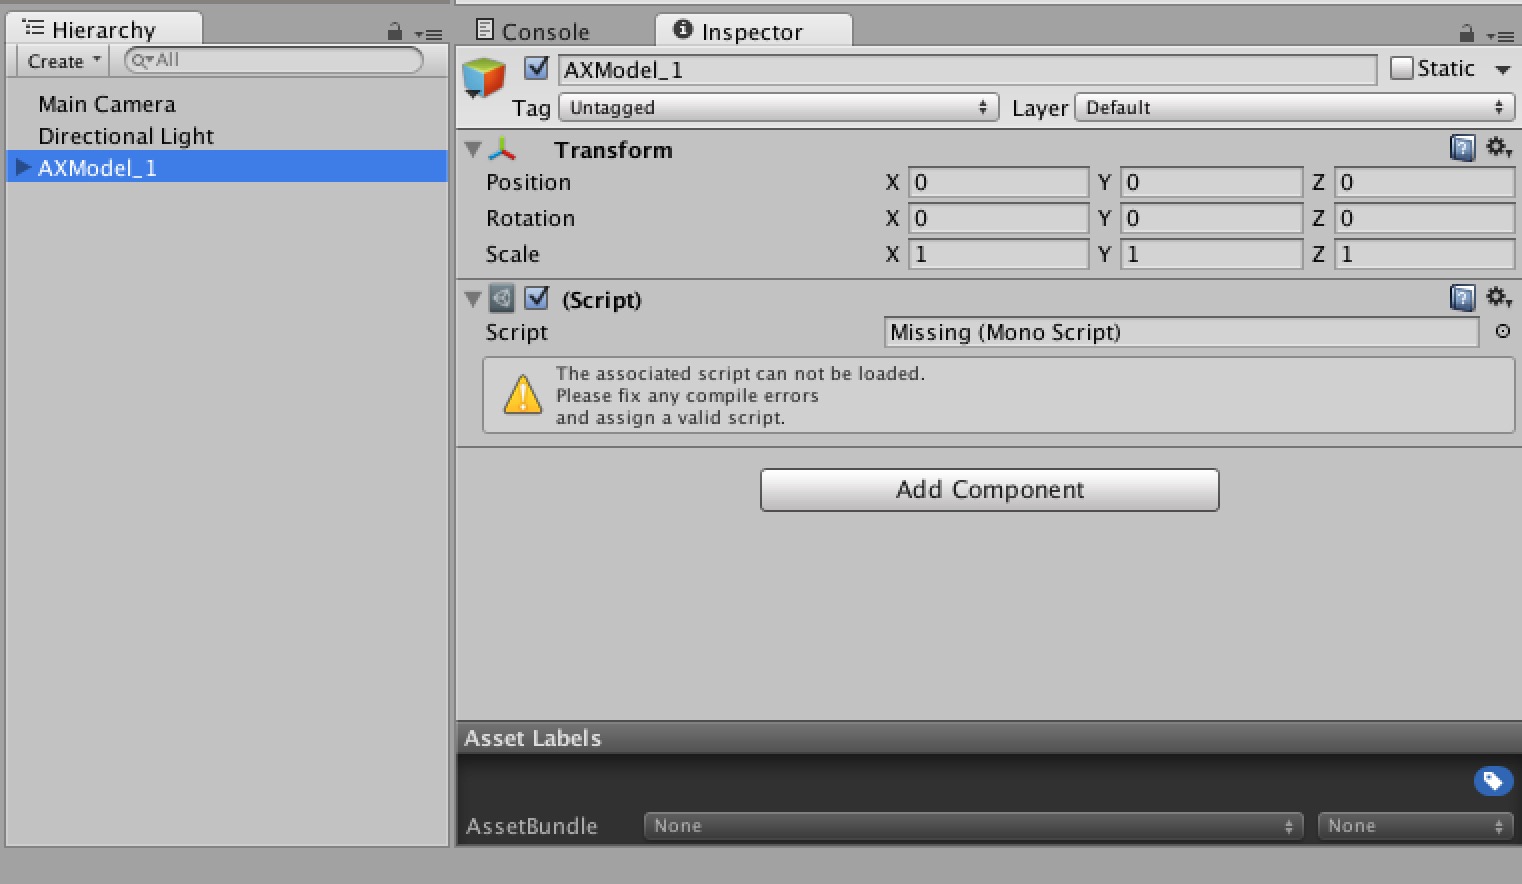Click the Asset Labels tag icon
Image resolution: width=1522 pixels, height=884 pixels.
tap(1493, 781)
